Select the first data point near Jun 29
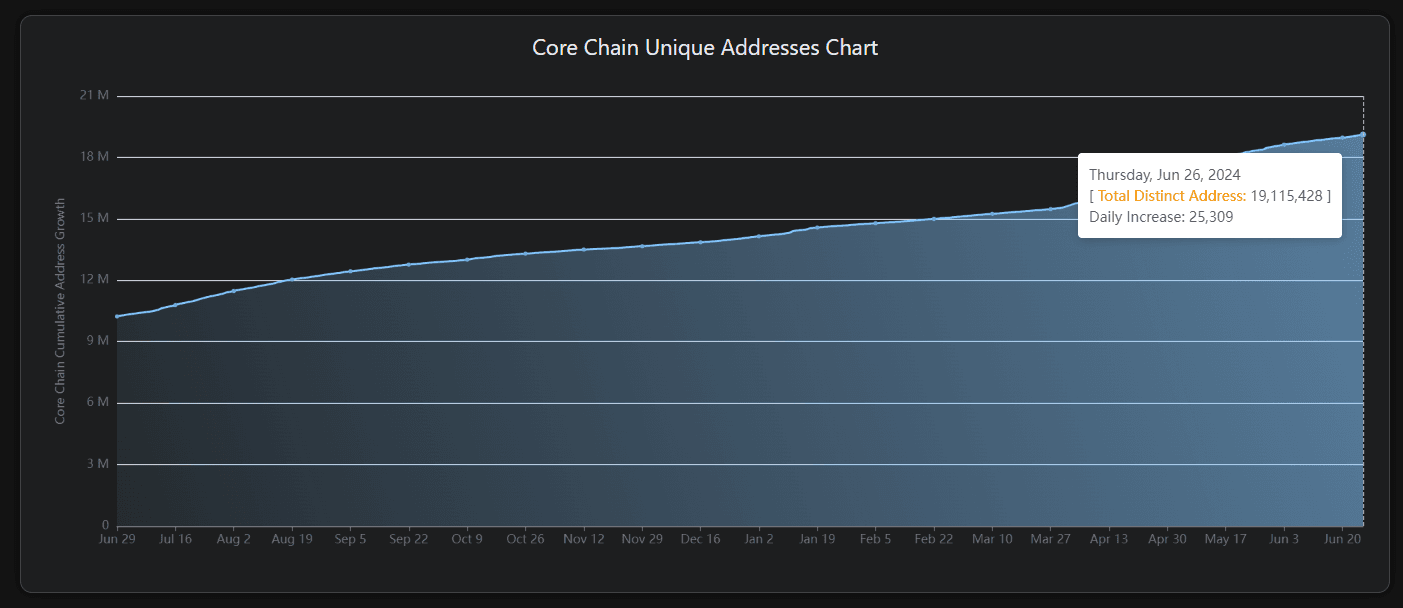Viewport: 1403px width, 608px height. pyautogui.click(x=118, y=315)
